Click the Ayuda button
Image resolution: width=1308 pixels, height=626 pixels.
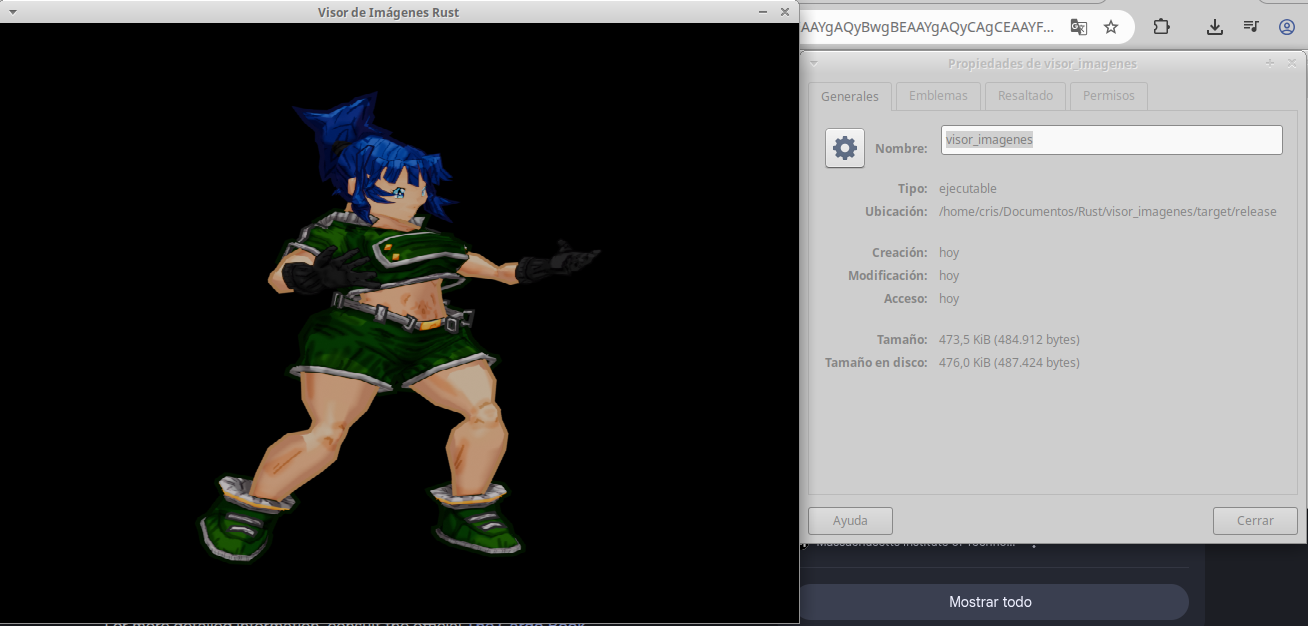coord(850,521)
